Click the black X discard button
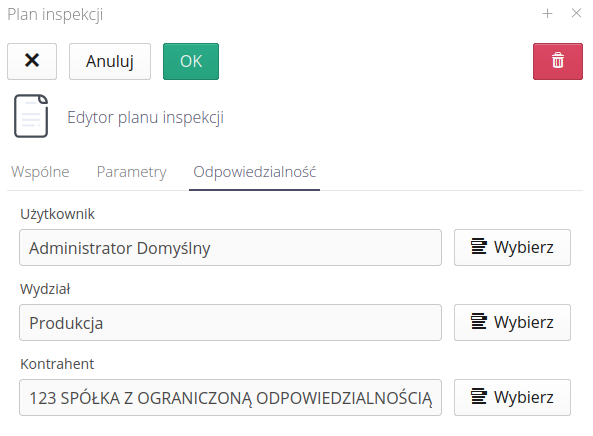Screen dimensions: 593x436 32,61
